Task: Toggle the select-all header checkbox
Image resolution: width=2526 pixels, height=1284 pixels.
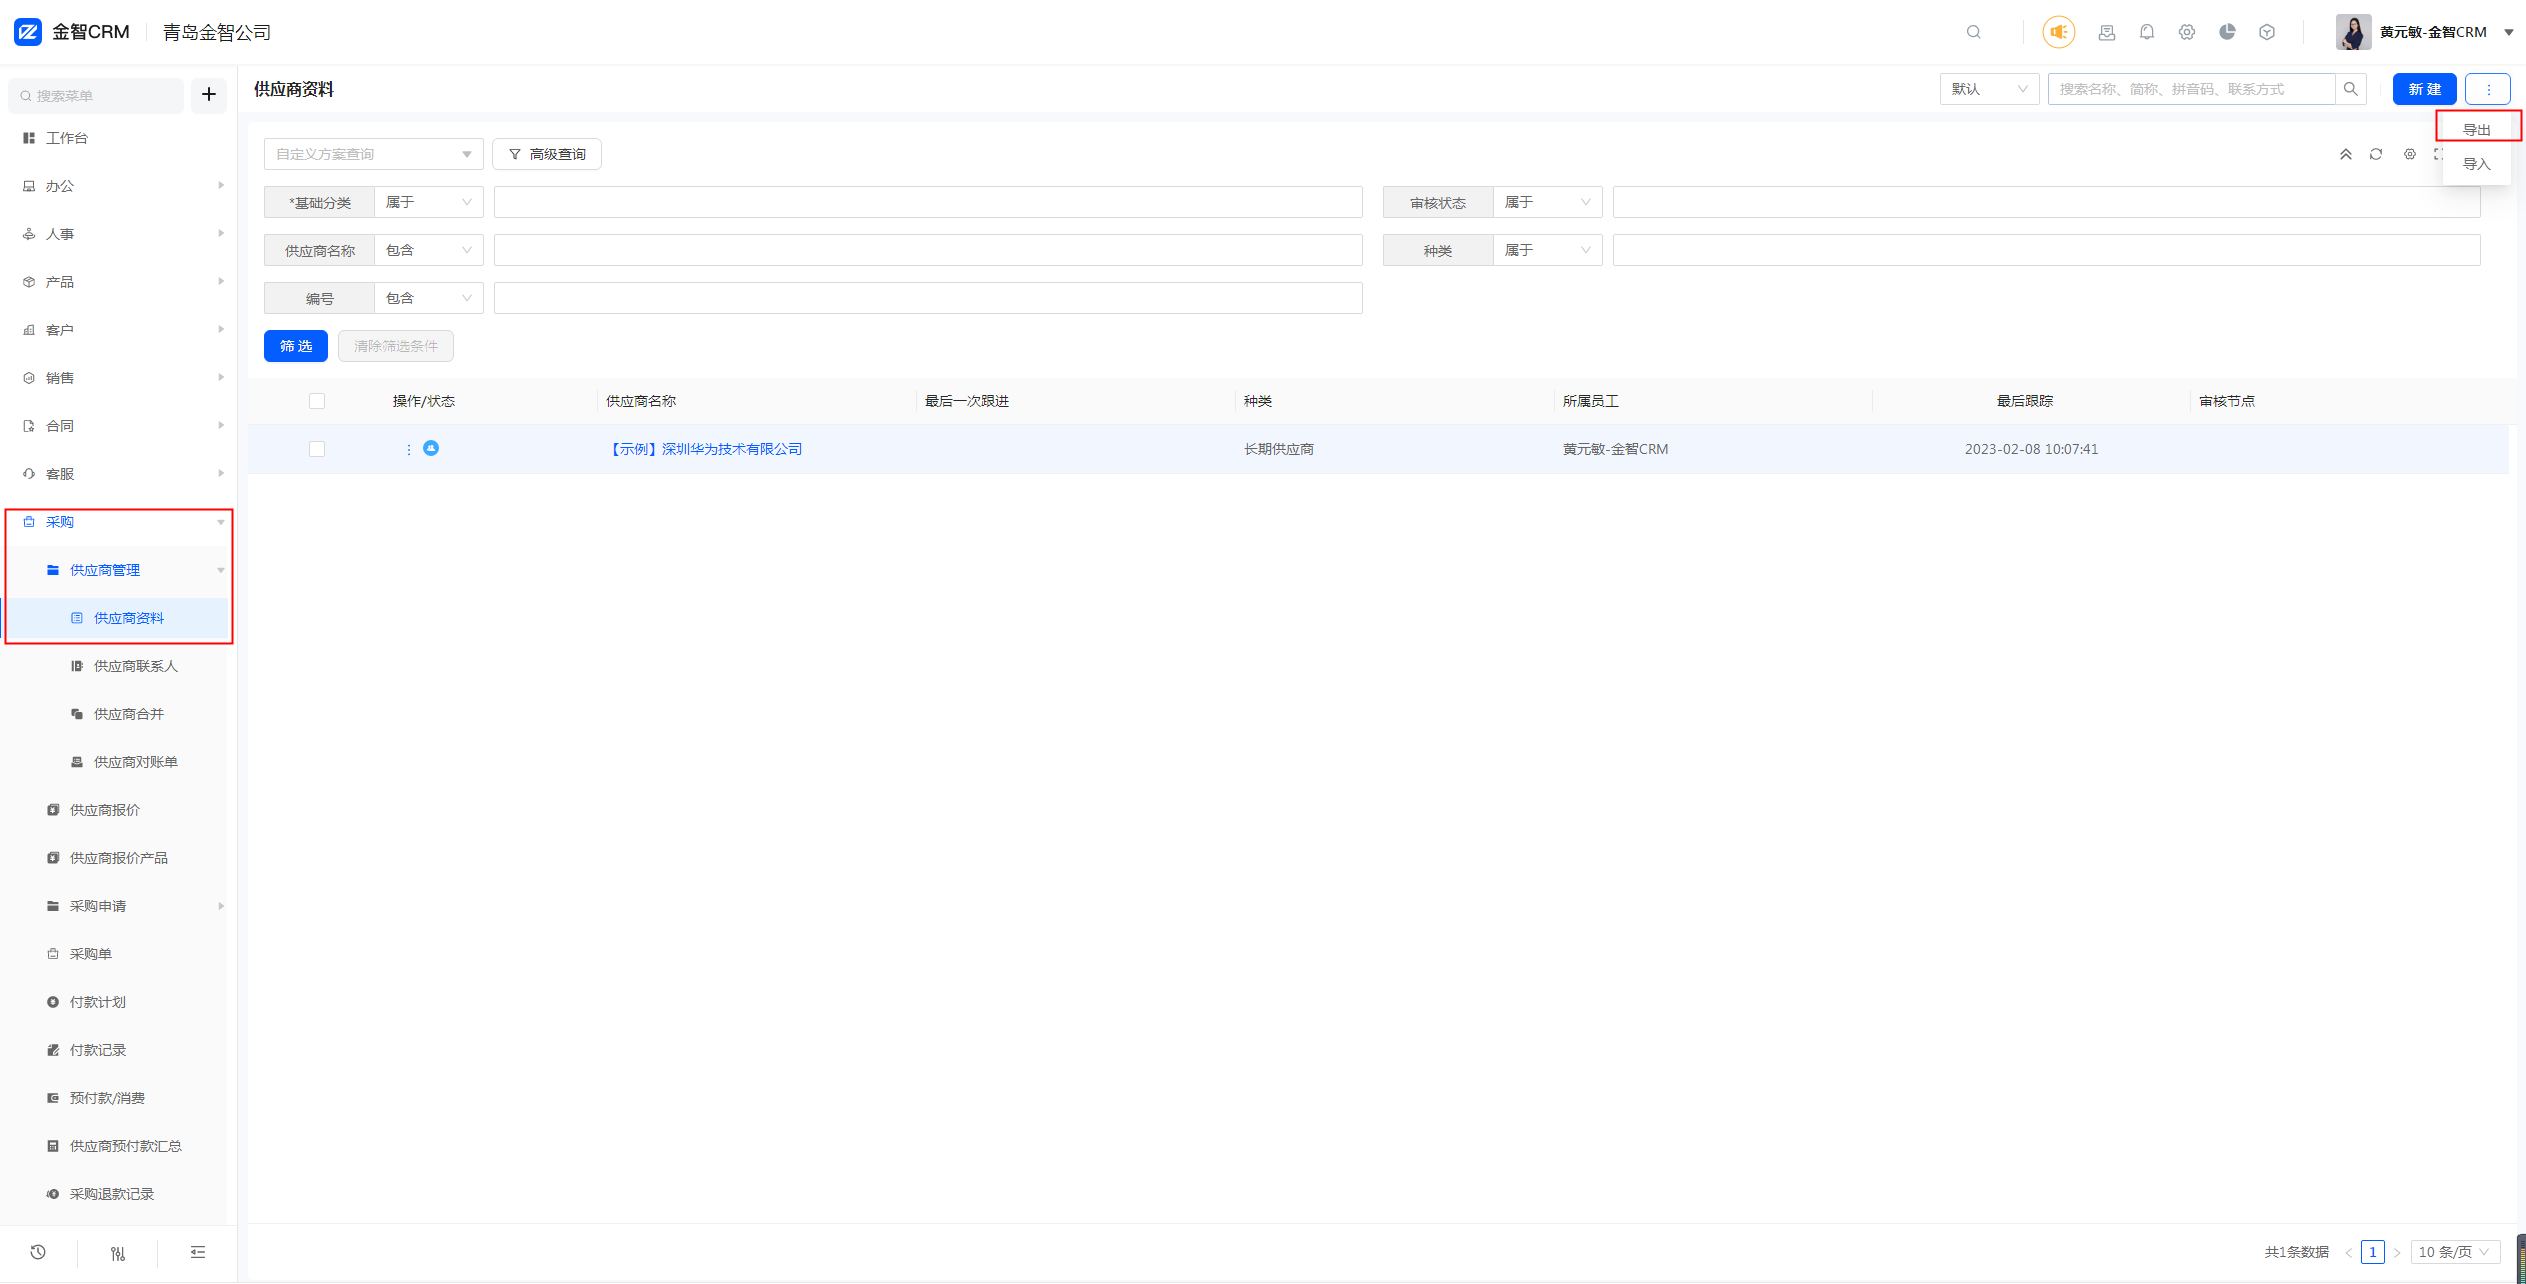Action: 317,401
